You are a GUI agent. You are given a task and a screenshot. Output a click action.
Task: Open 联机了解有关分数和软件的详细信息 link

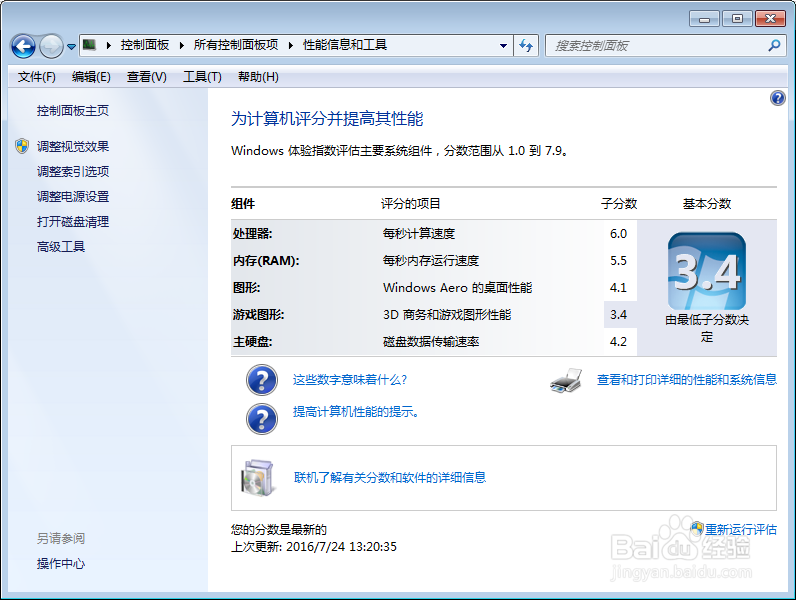coord(390,478)
